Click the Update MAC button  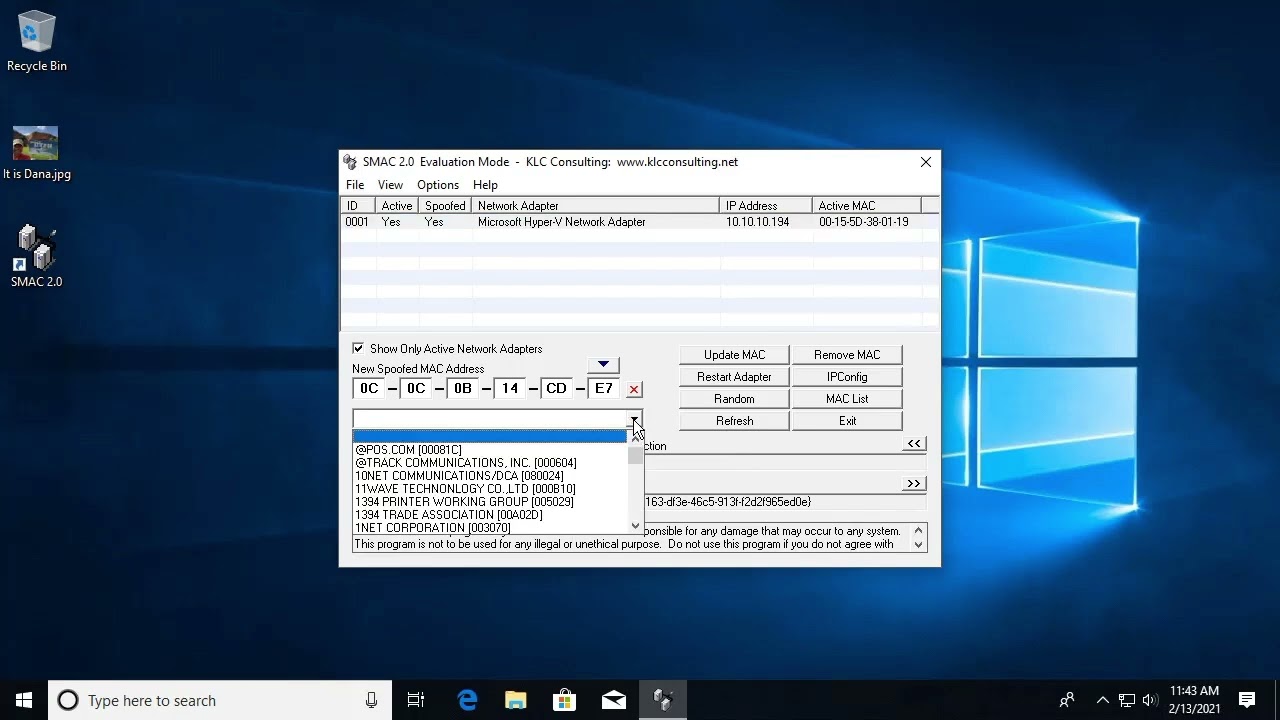click(734, 355)
